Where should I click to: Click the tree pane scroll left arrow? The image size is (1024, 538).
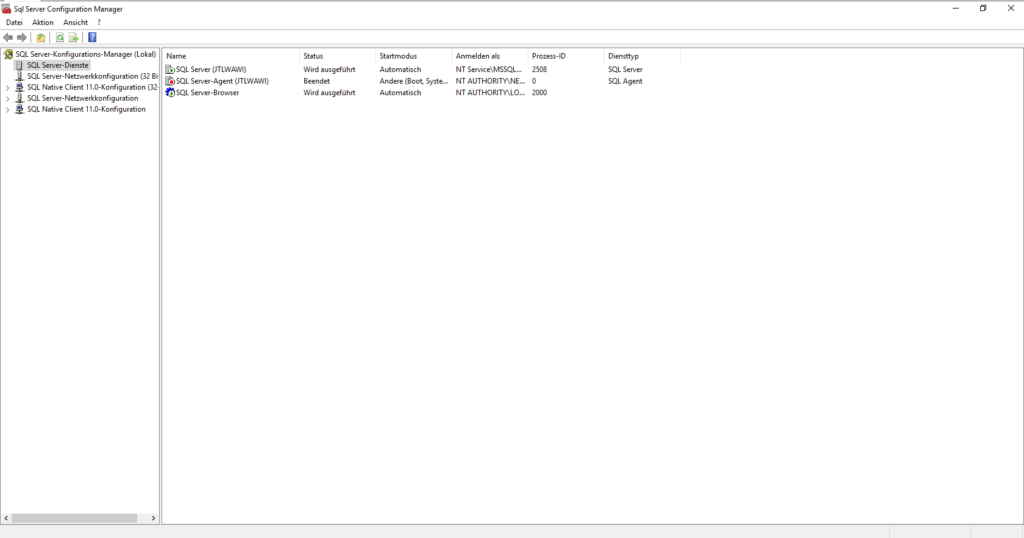click(6, 518)
